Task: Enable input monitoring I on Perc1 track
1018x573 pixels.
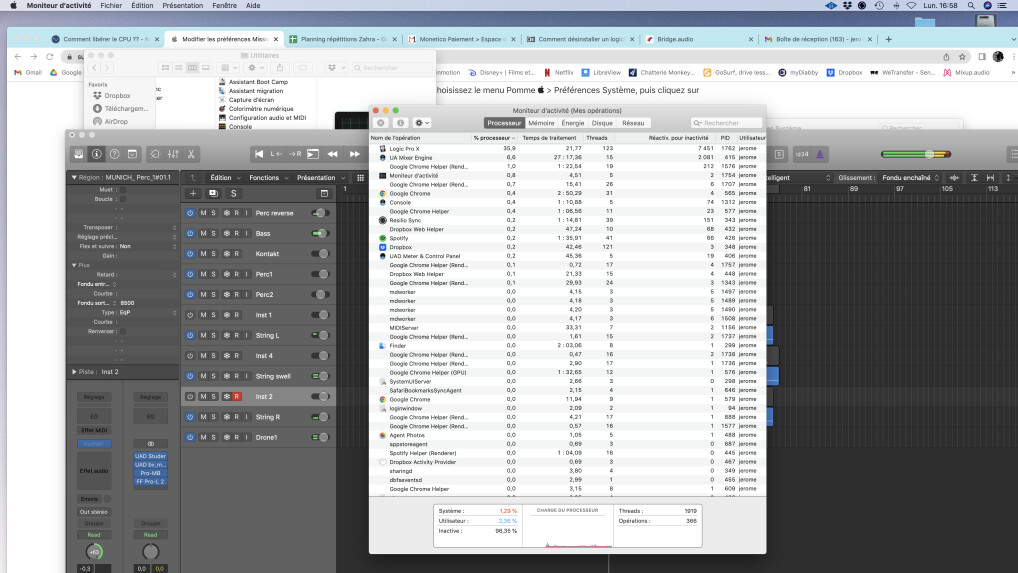Action: [246, 274]
